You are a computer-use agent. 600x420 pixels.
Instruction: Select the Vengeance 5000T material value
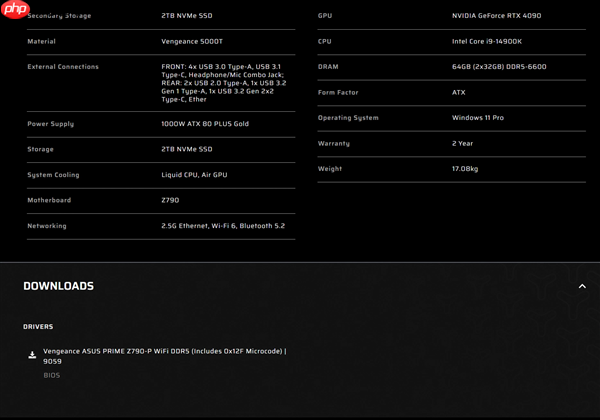pyautogui.click(x=192, y=42)
